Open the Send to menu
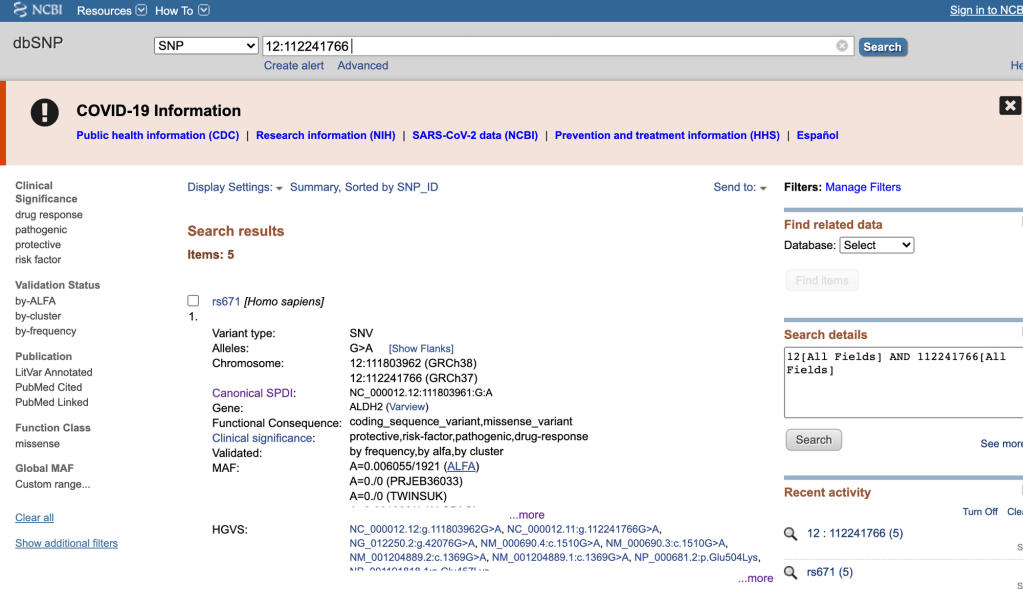The height and width of the screenshot is (589, 1023). tap(740, 187)
